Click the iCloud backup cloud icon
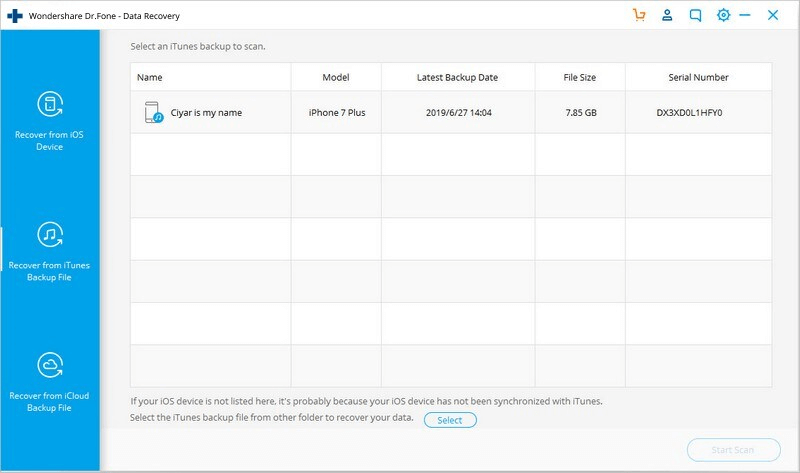The image size is (800, 473). click(x=49, y=365)
